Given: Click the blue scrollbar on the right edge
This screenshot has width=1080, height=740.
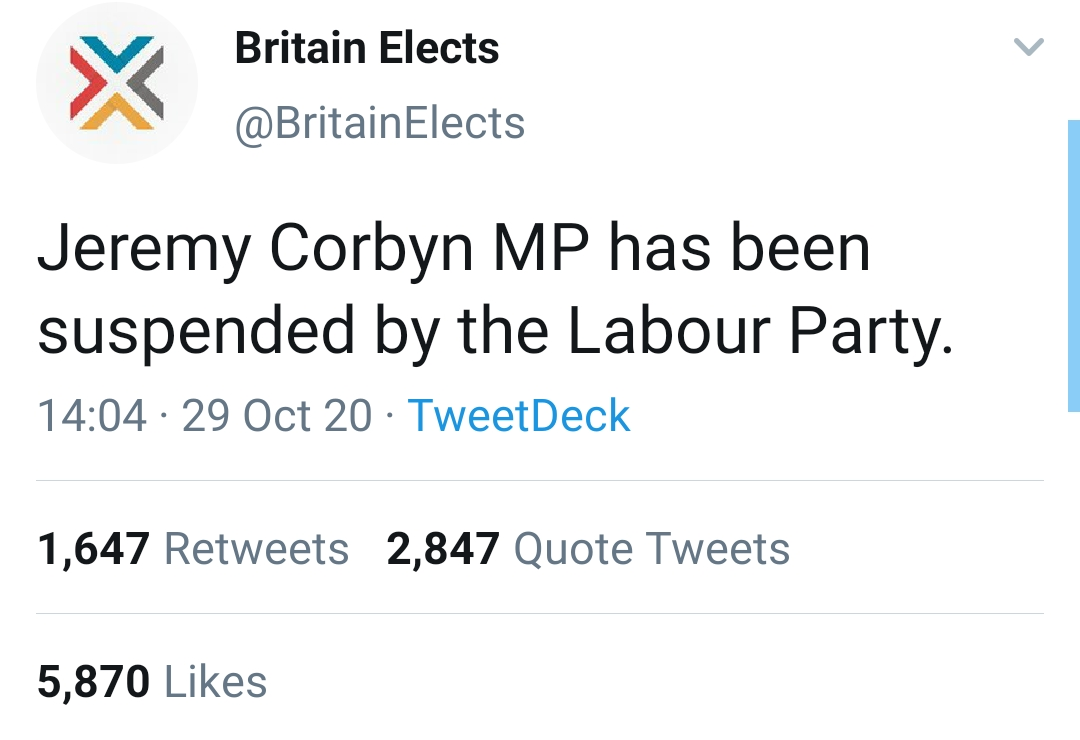Looking at the screenshot, I should pyautogui.click(x=1073, y=265).
